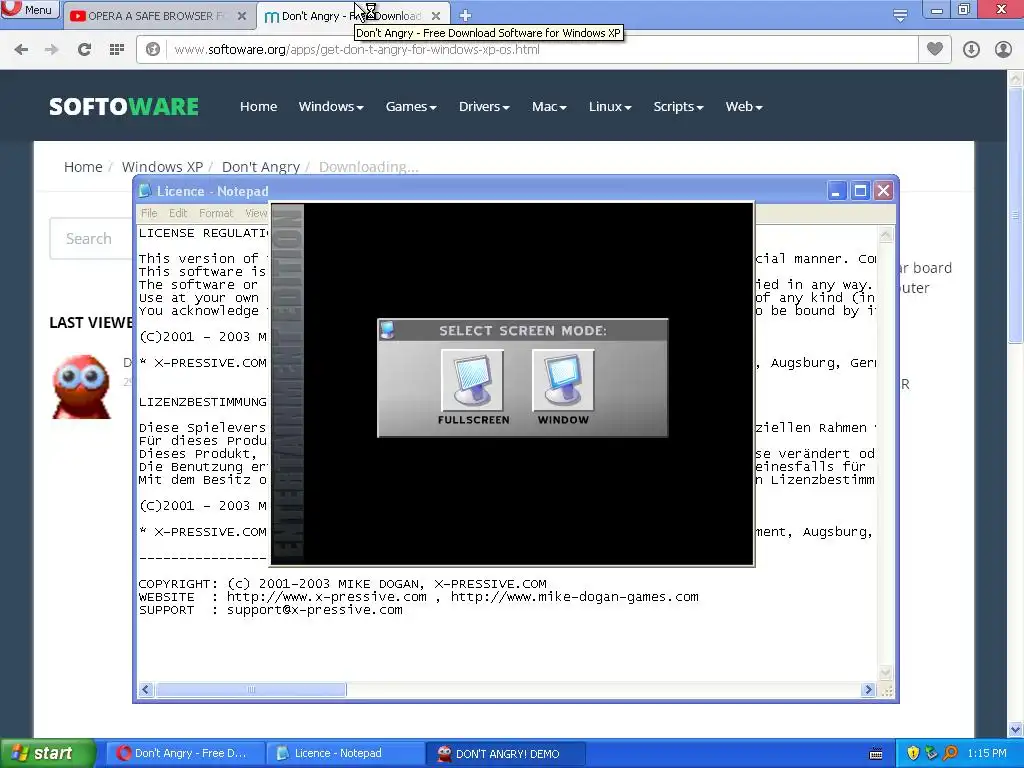Screen dimensions: 1024x768
Task: Click the Don't Angry breadcrumb link
Action: (261, 167)
